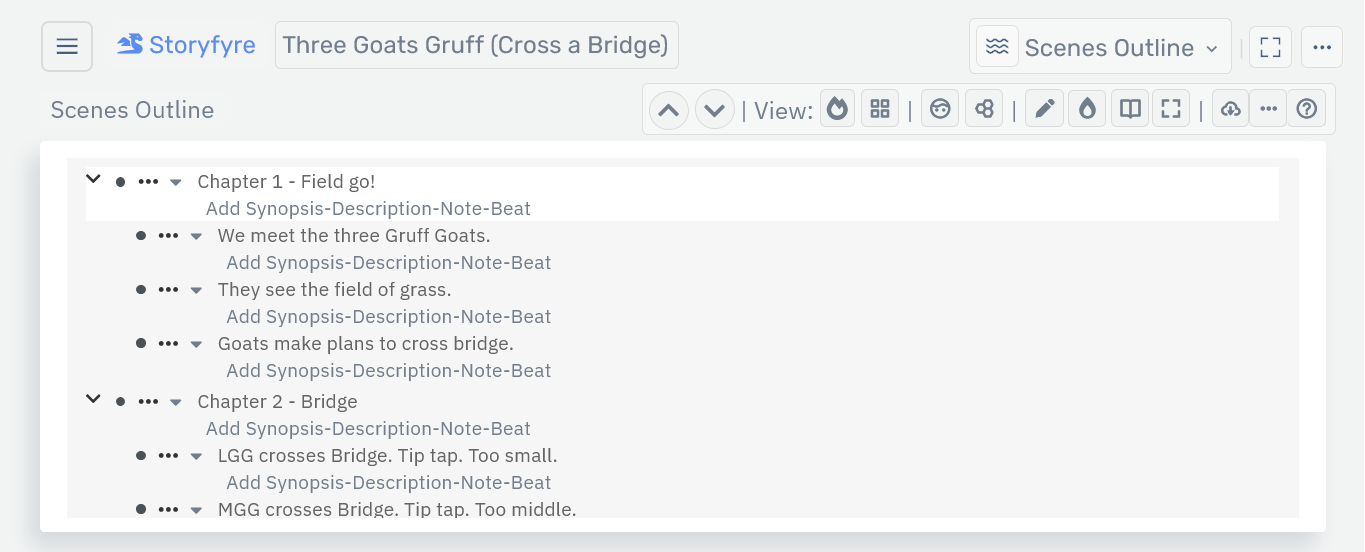The height and width of the screenshot is (552, 1365).
Task: Click the flame view icon
Action: click(838, 109)
